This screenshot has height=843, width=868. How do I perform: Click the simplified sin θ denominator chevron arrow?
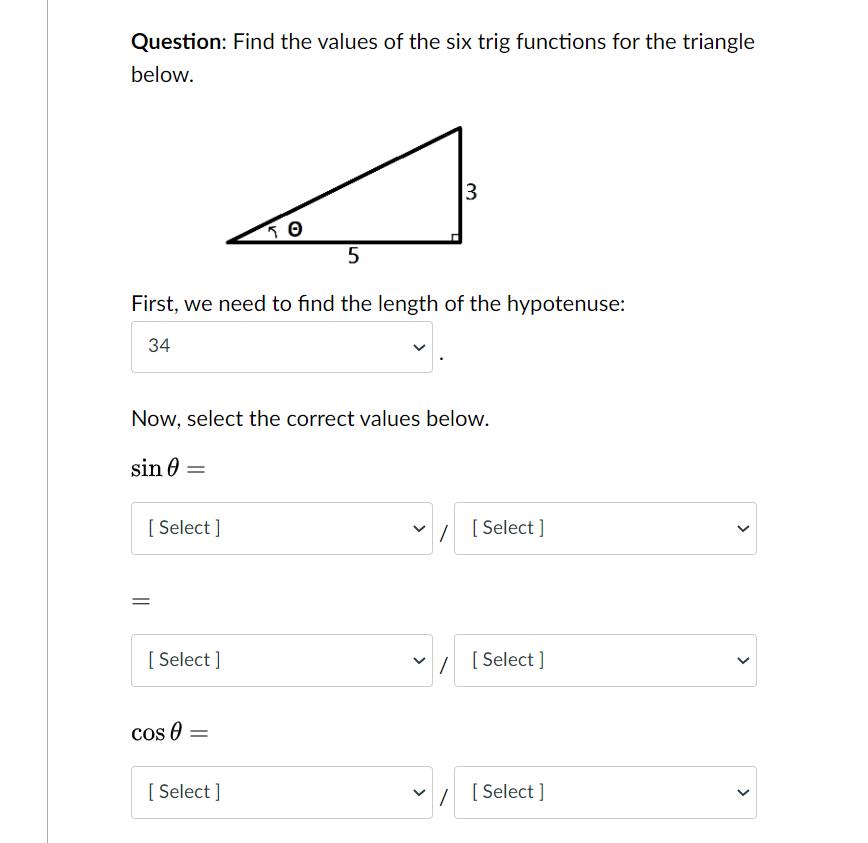tap(741, 660)
